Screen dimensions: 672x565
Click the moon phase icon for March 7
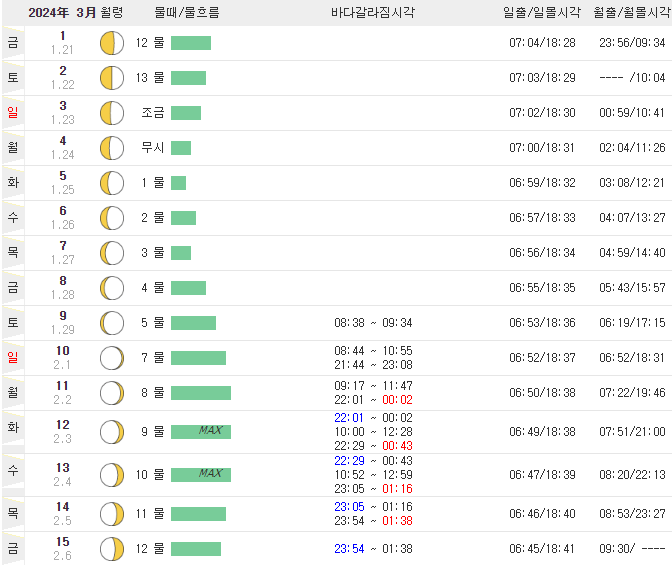pos(112,253)
